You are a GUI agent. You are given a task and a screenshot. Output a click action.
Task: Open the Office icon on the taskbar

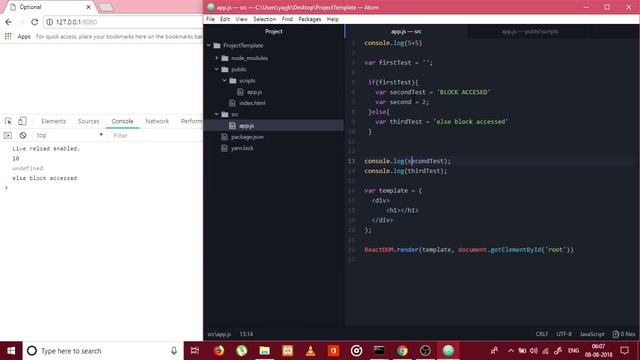[333, 351]
